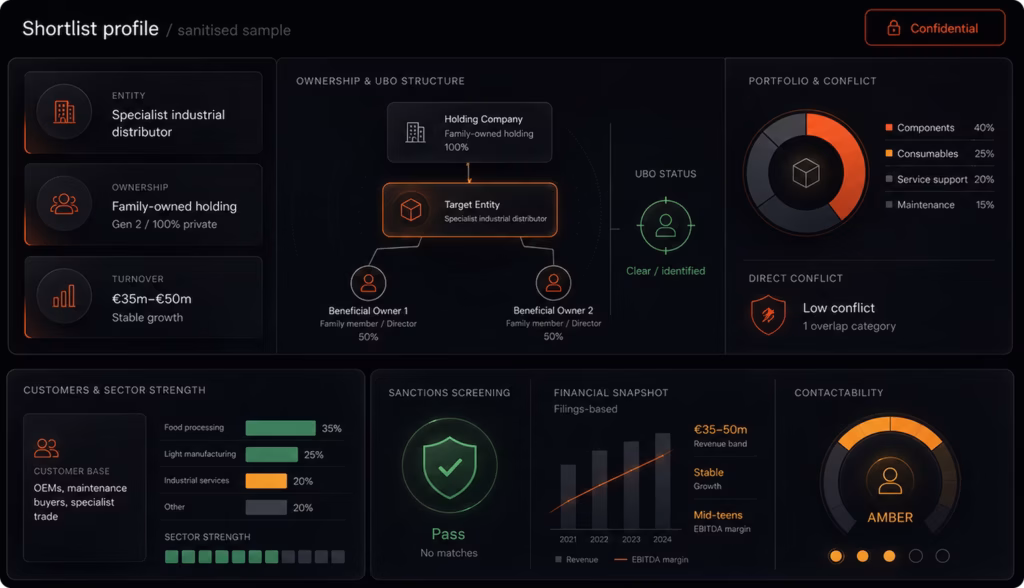Select the Beneficial Owner 2 avatar
1024x588 pixels.
point(553,283)
